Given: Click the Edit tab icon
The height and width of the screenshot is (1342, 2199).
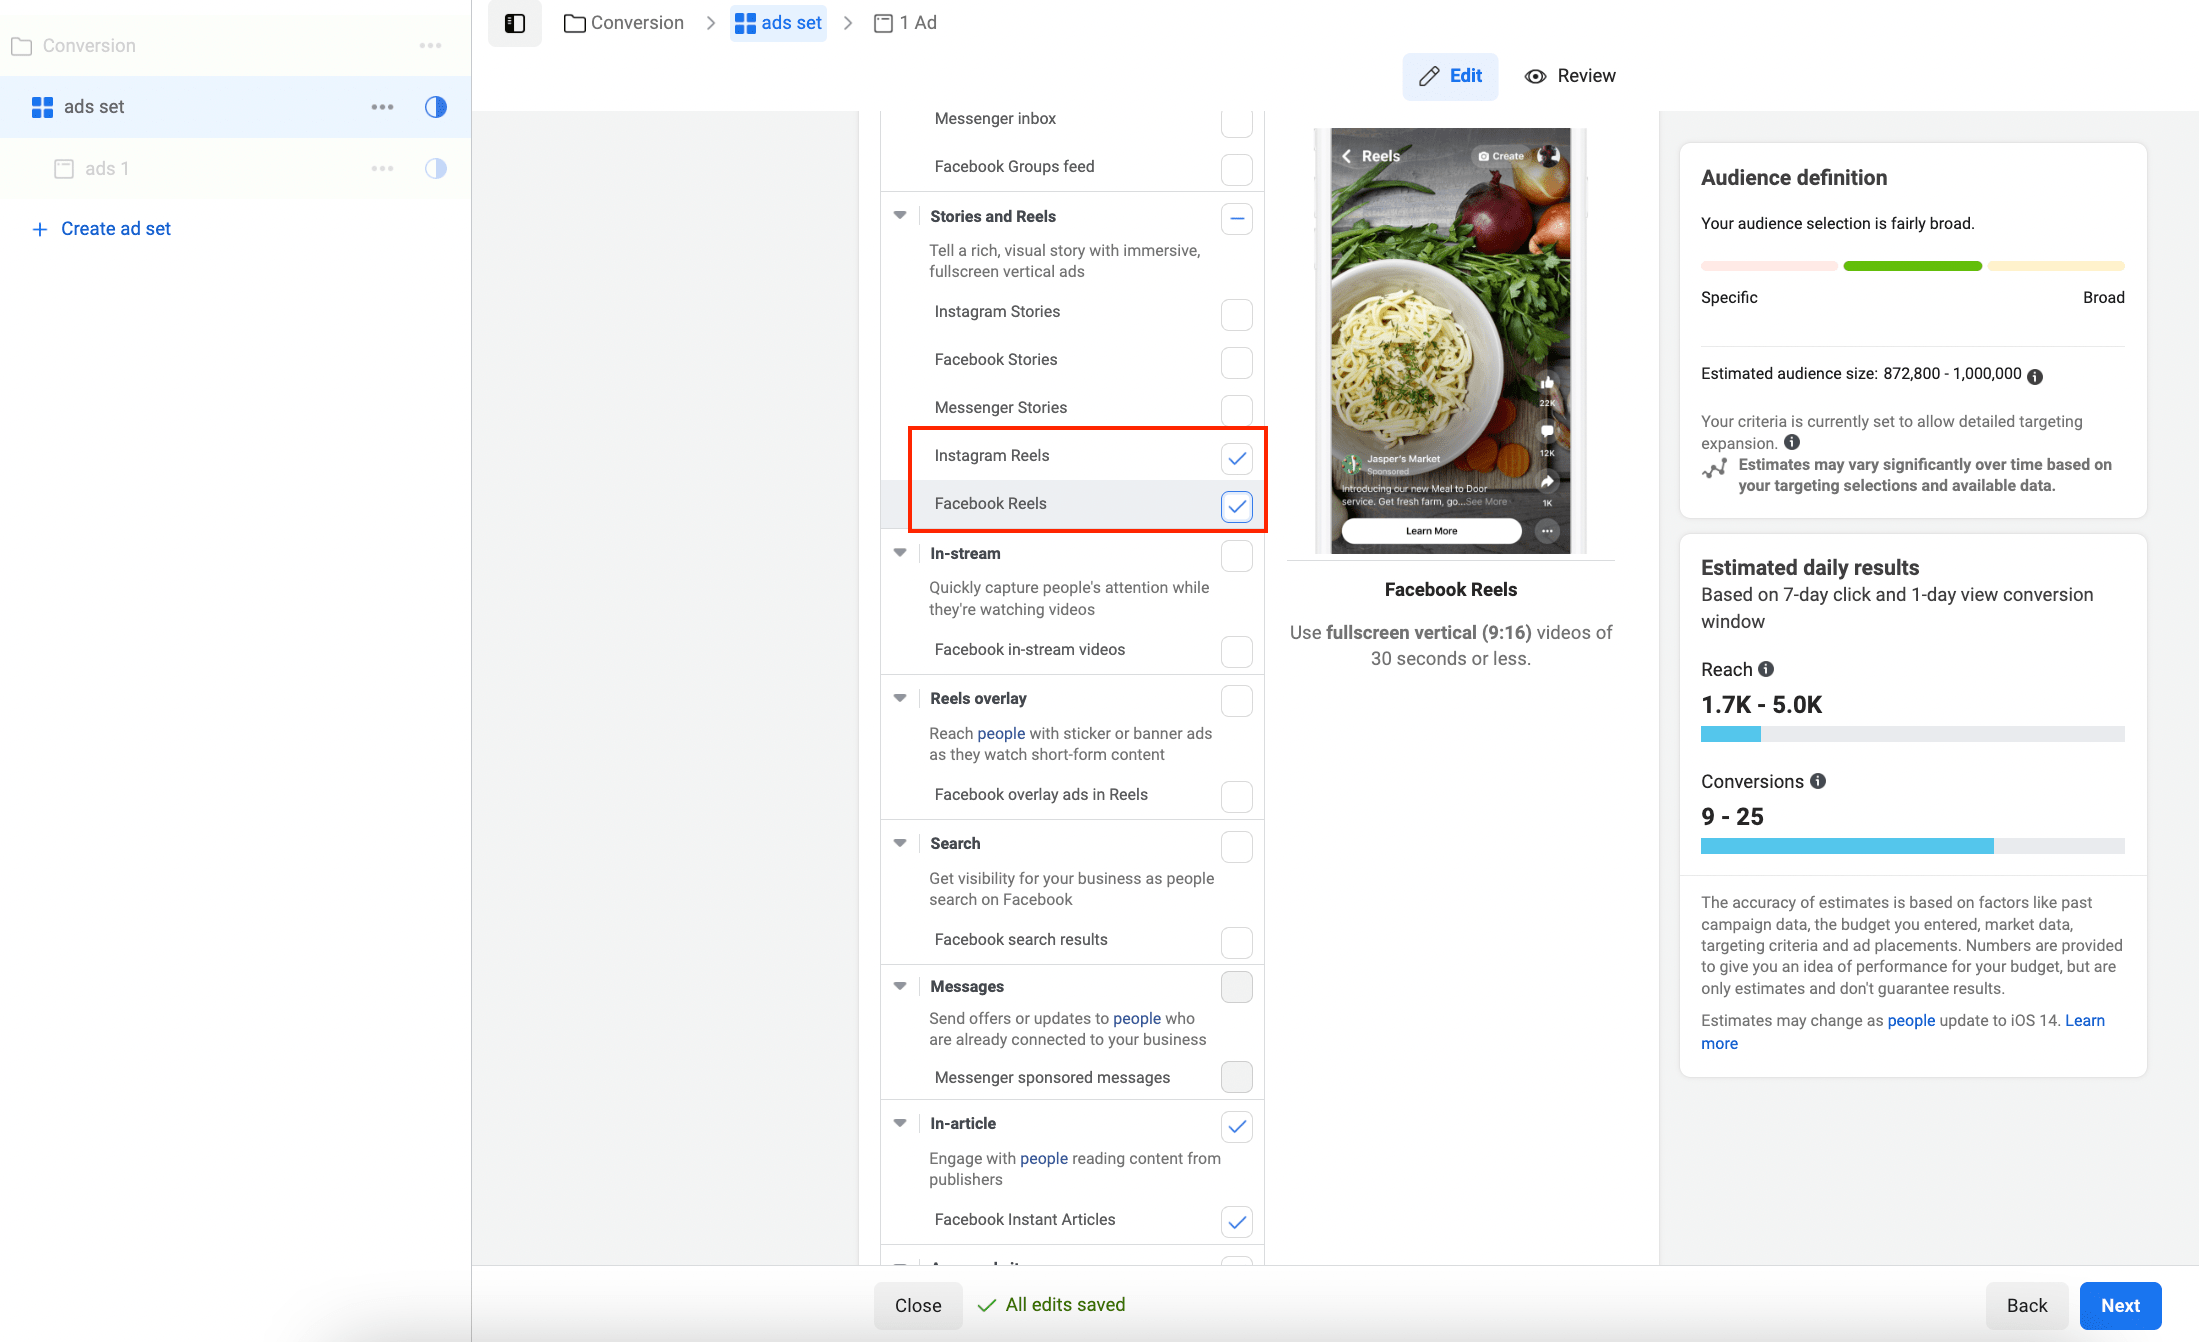Looking at the screenshot, I should pos(1428,75).
